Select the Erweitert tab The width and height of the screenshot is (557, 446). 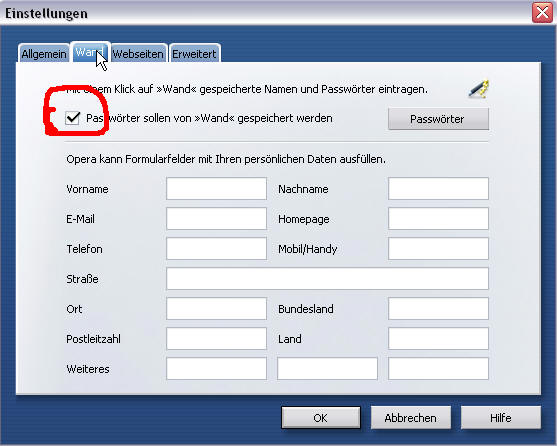pyautogui.click(x=194, y=54)
